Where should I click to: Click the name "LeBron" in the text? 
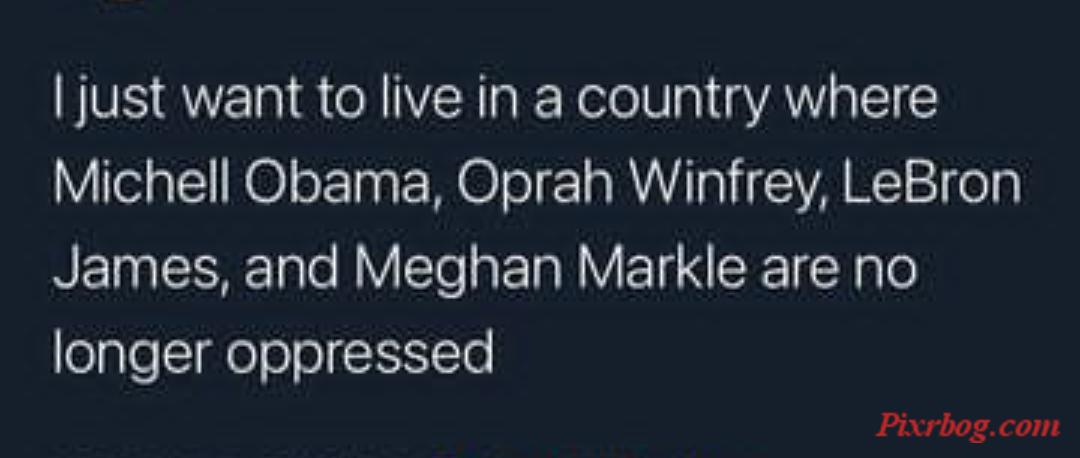[931, 183]
